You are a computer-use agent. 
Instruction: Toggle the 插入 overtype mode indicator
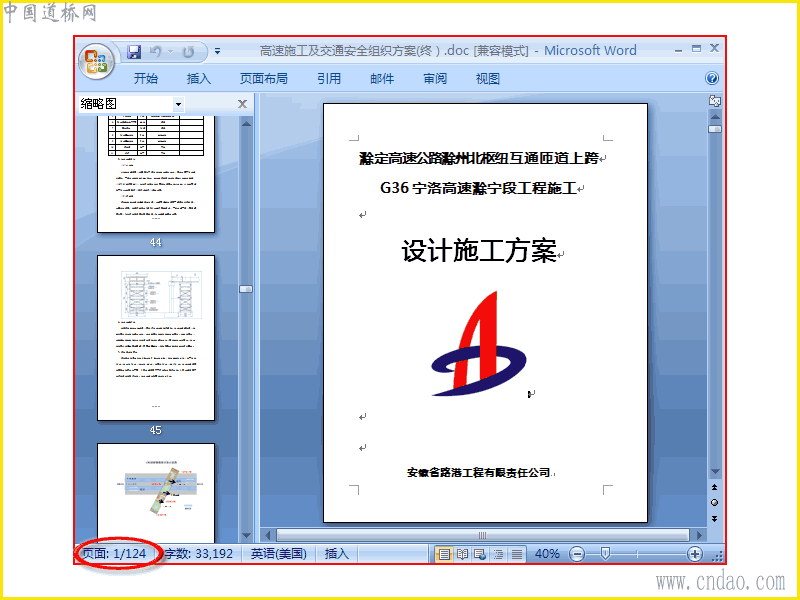337,554
